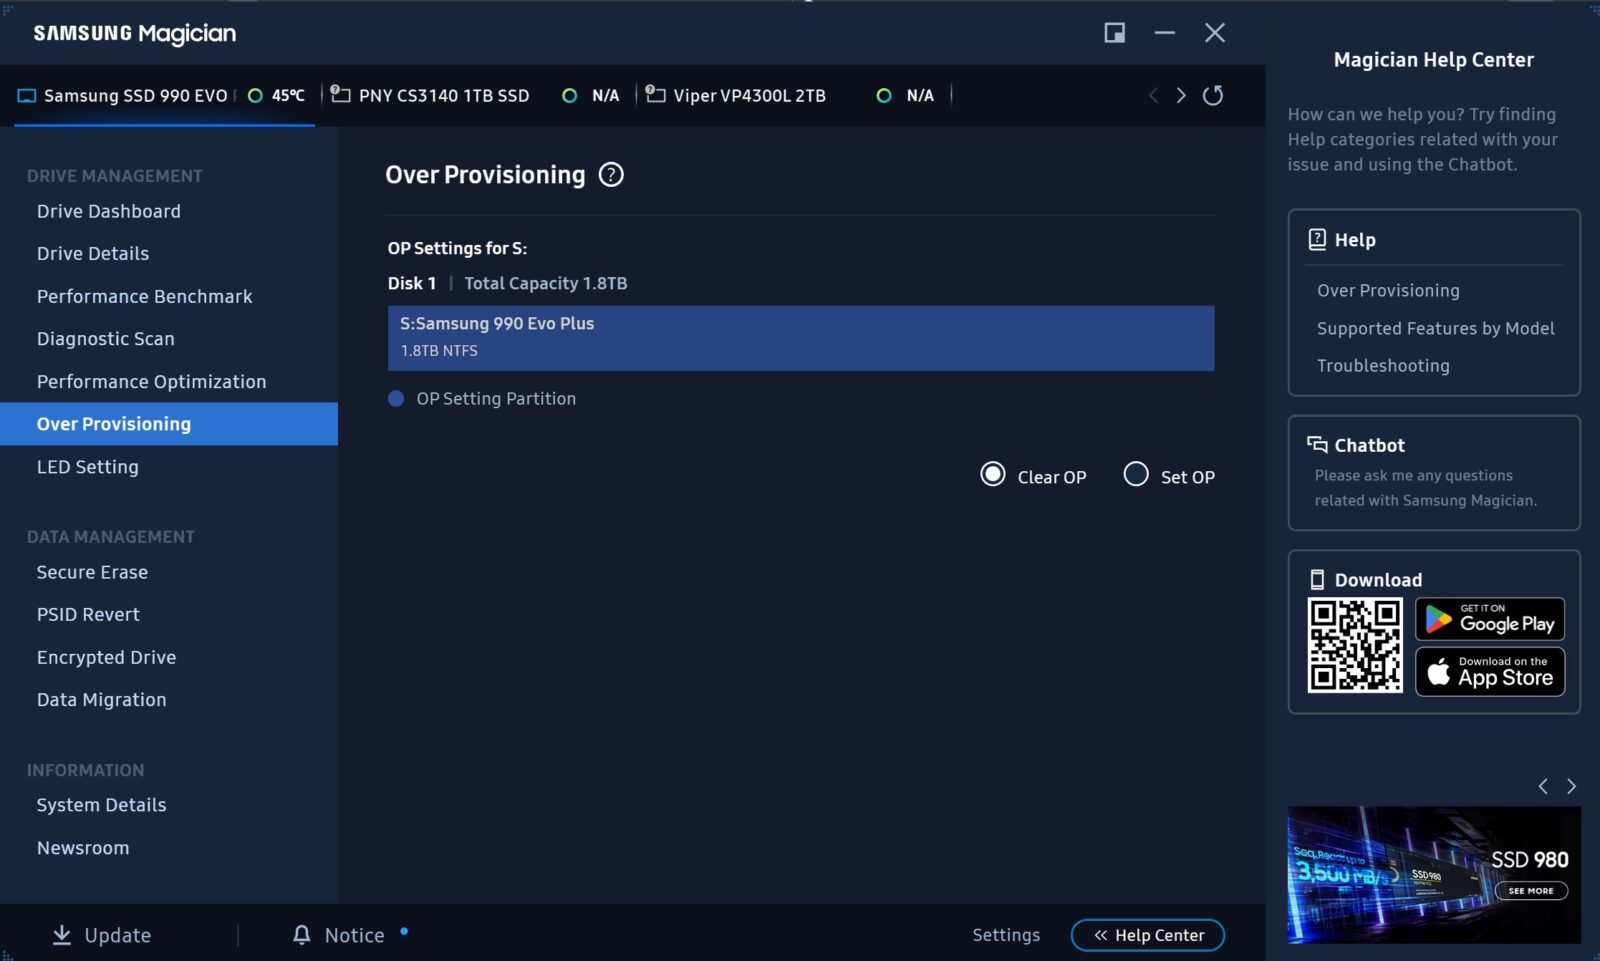Click SEE MORE on the SSD 980 banner
This screenshot has height=961, width=1600.
(x=1531, y=891)
